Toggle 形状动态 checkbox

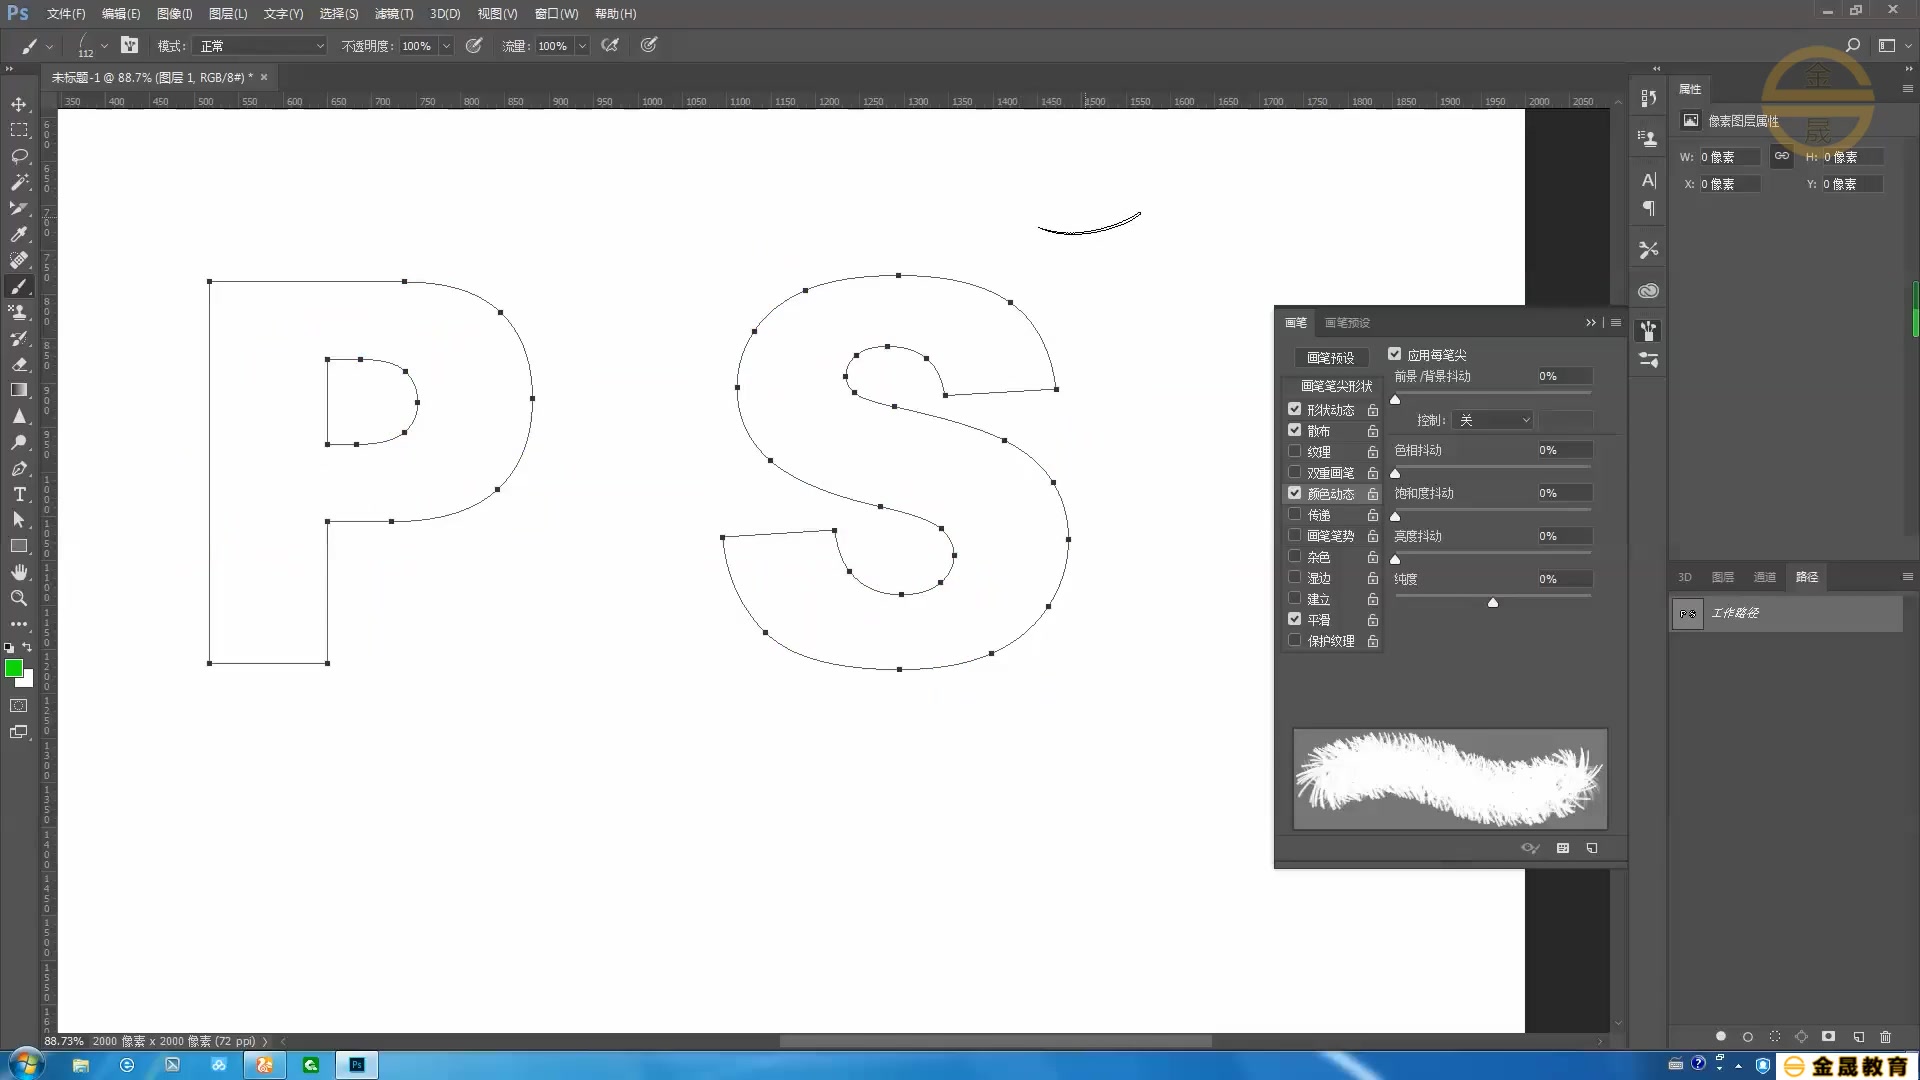pyautogui.click(x=1295, y=409)
